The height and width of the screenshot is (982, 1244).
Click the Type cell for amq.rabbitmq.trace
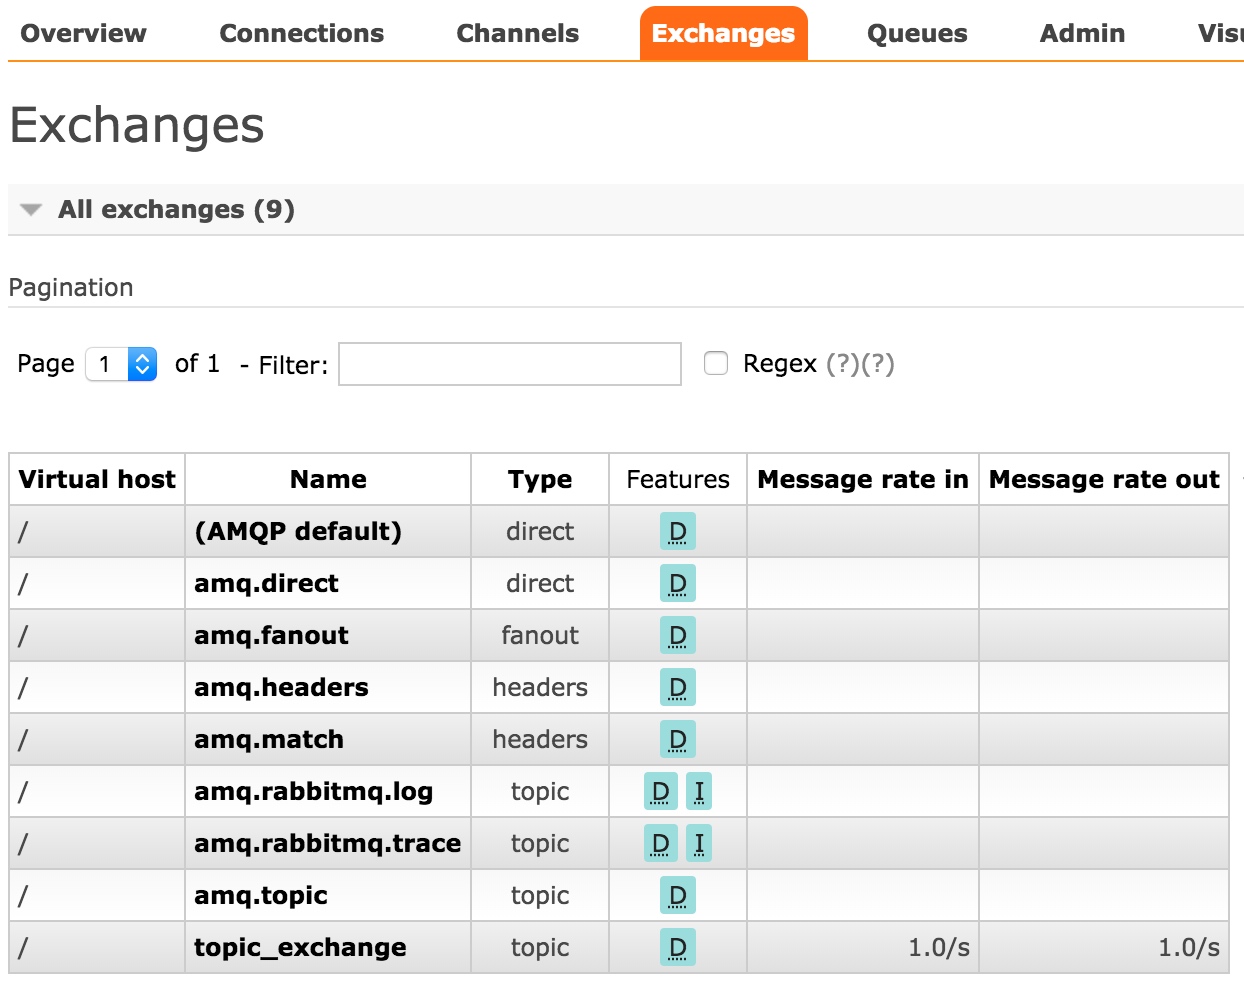540,843
